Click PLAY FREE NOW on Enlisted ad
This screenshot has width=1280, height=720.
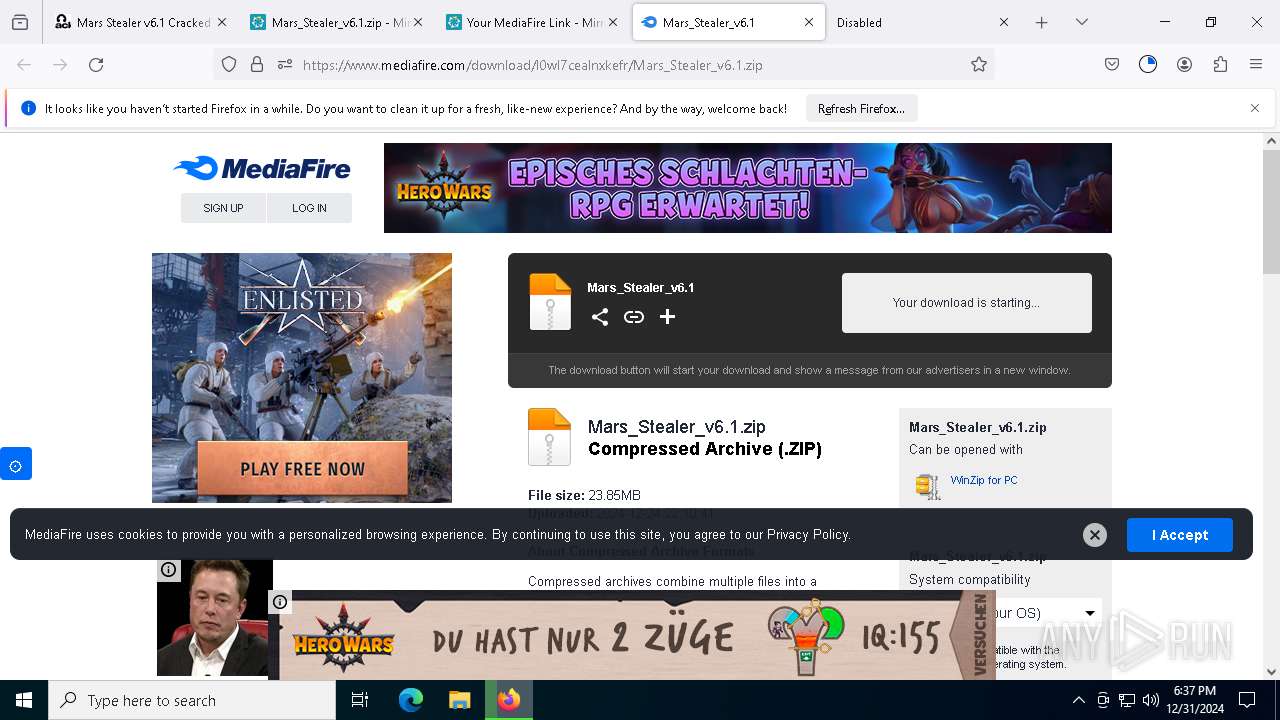pyautogui.click(x=302, y=469)
